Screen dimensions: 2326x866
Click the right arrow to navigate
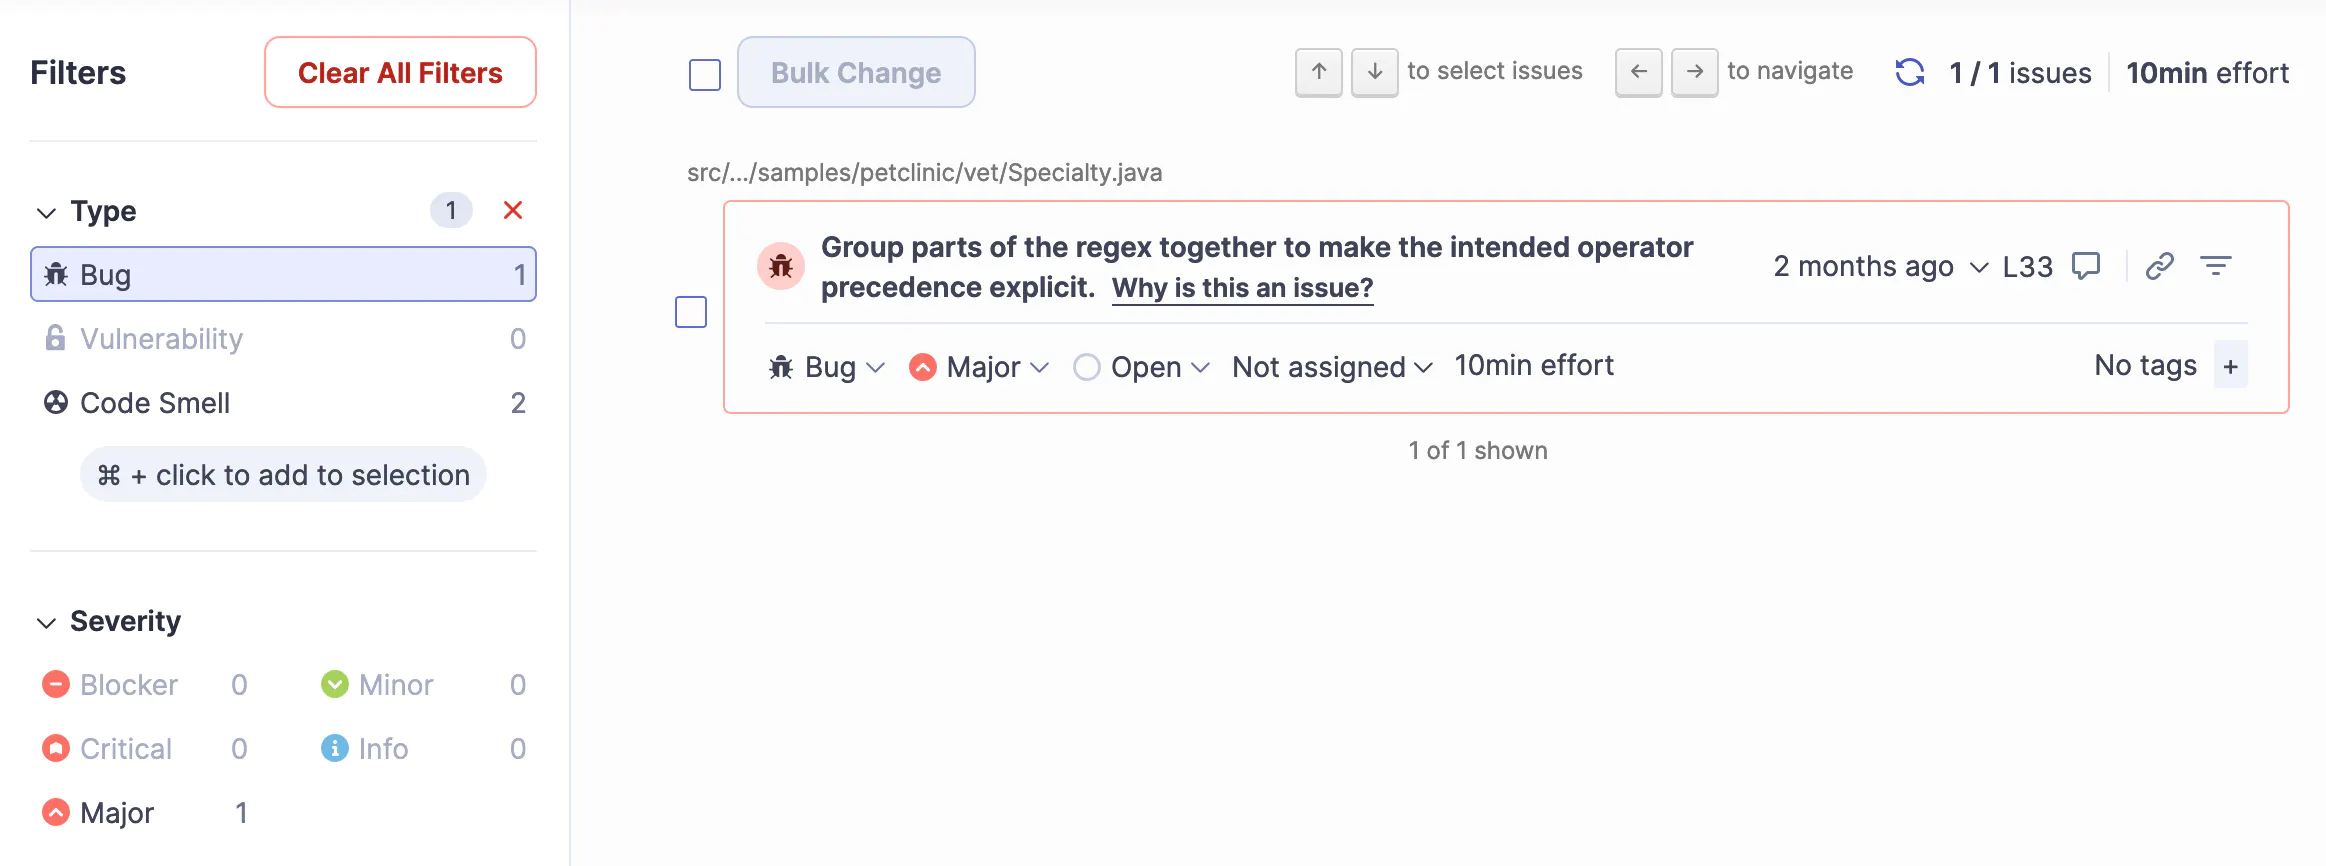coord(1694,71)
